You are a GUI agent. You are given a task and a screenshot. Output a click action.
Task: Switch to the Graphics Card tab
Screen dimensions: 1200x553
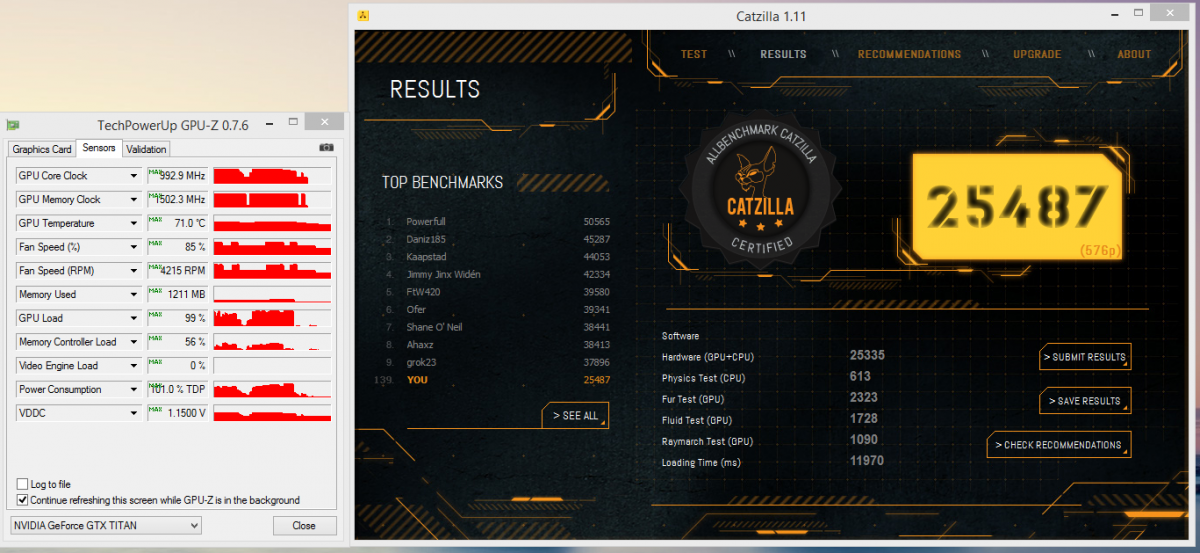pos(42,149)
